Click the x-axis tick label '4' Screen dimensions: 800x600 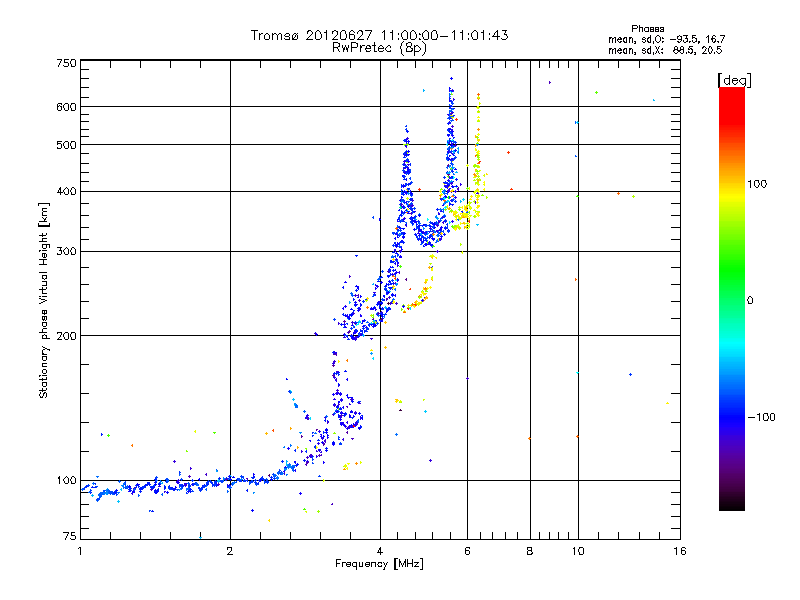coord(380,551)
